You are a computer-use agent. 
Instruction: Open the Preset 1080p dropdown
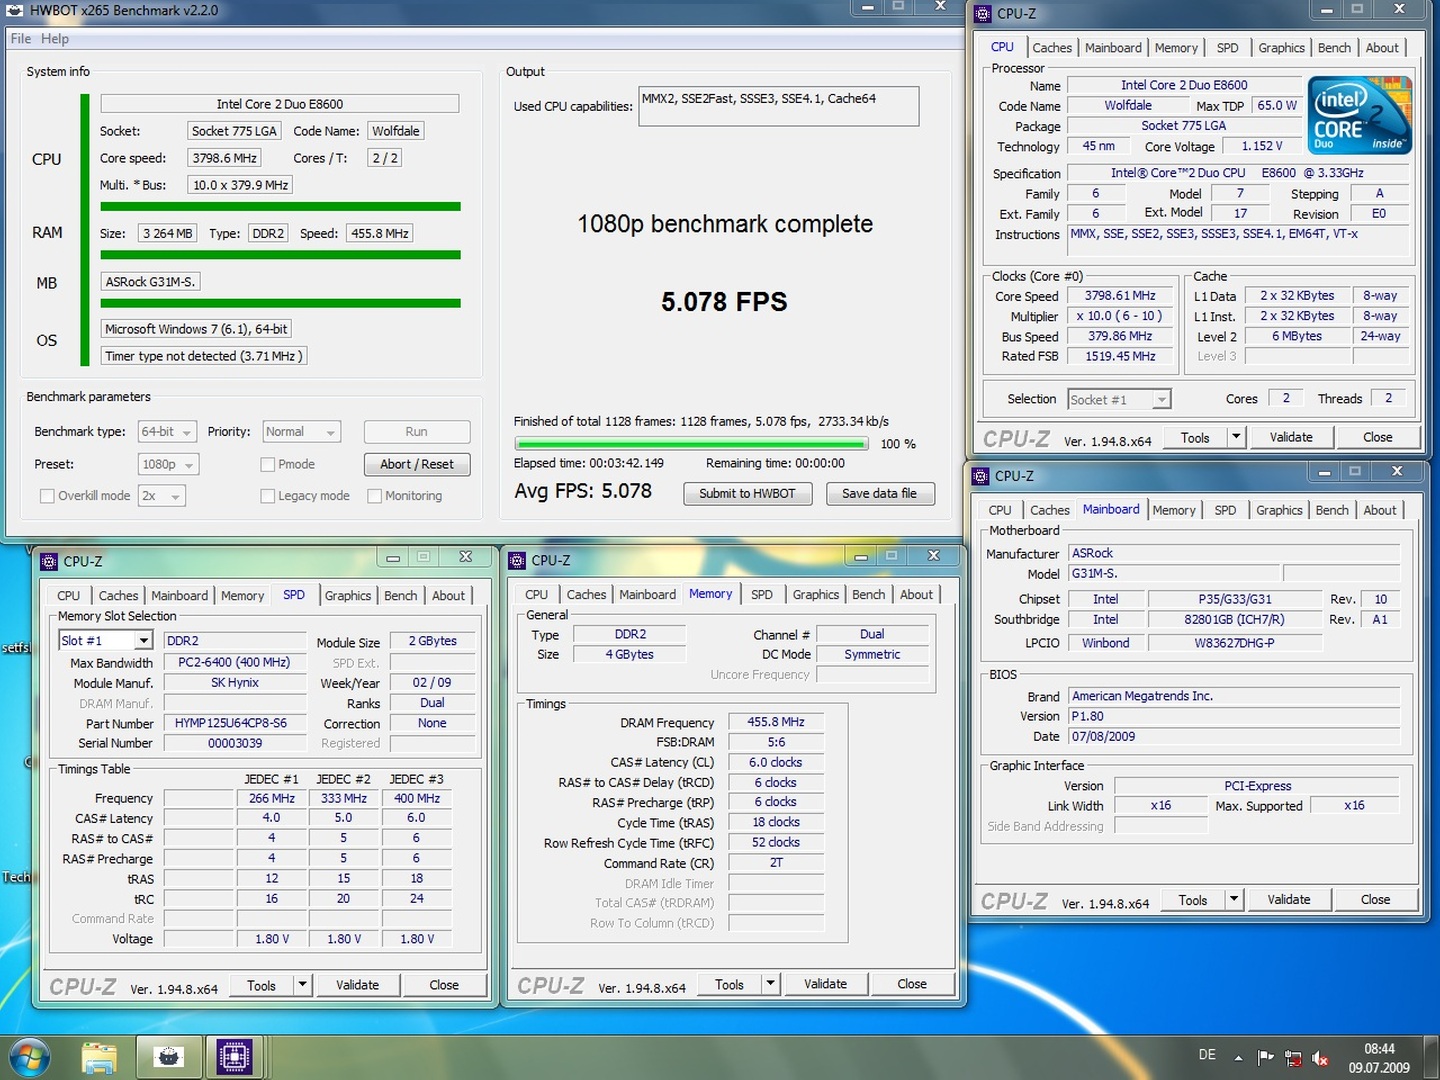[x=168, y=464]
